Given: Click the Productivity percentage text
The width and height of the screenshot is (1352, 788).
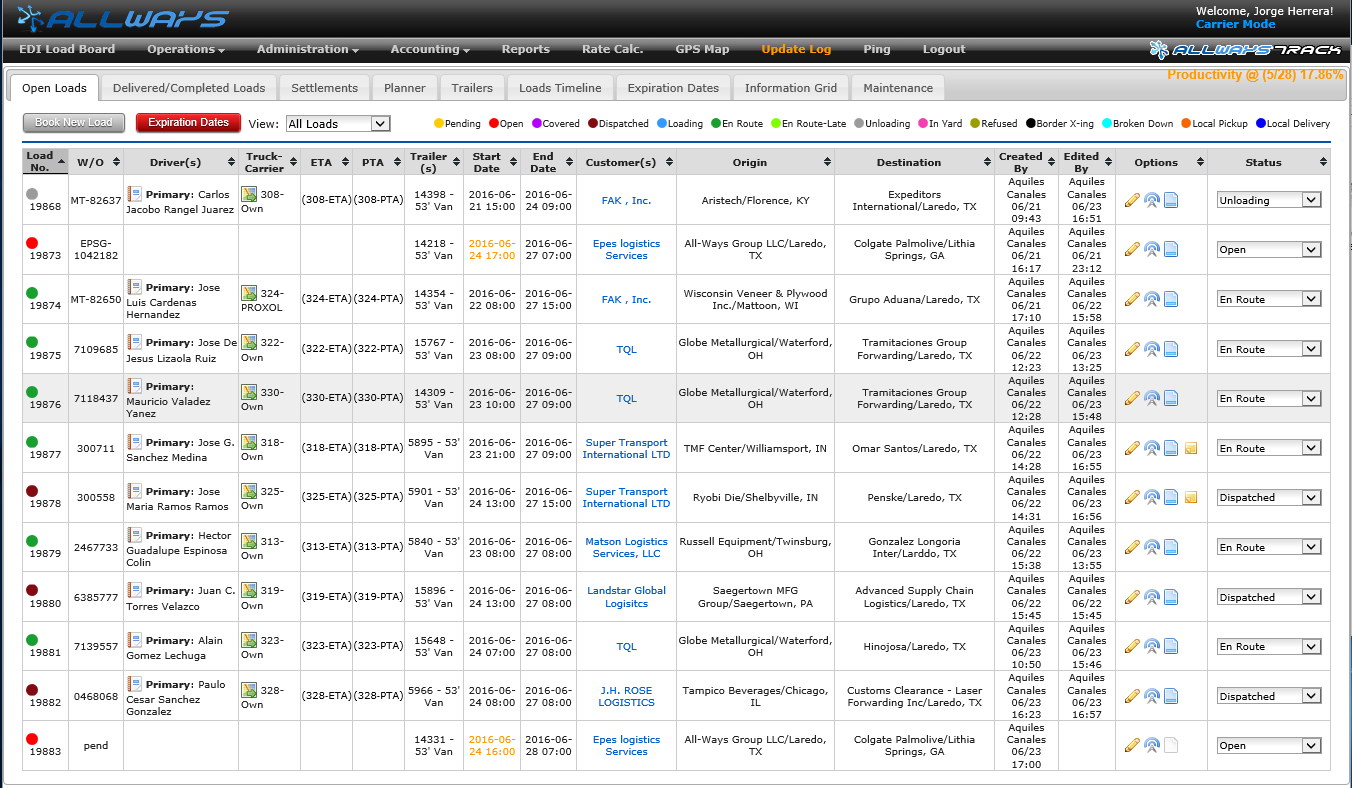Looking at the screenshot, I should (1255, 75).
